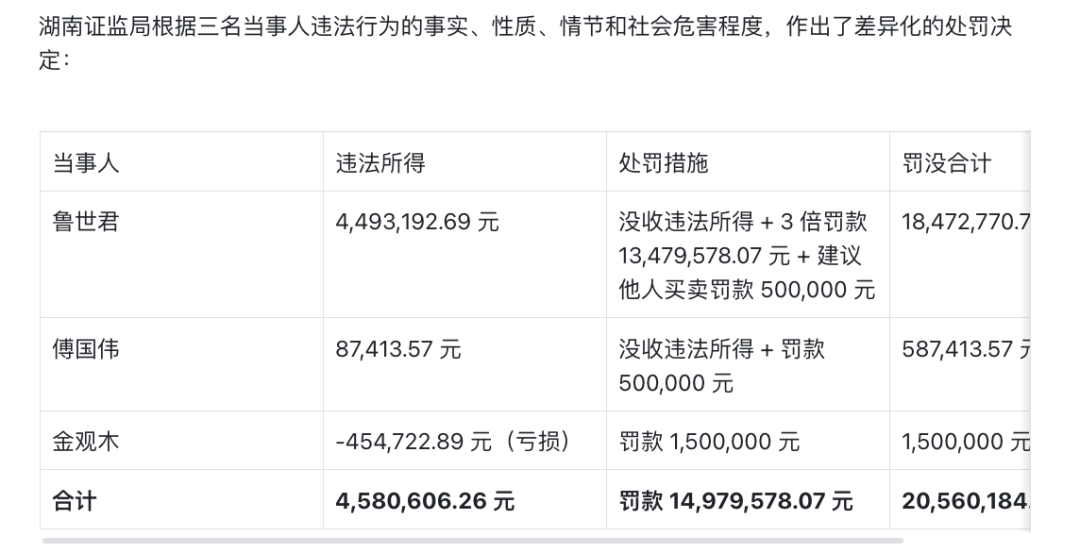Viewport: 1080px width, 553px height.
Task: Select the bold 4,580,606.26 元 cell
Action: [426, 500]
